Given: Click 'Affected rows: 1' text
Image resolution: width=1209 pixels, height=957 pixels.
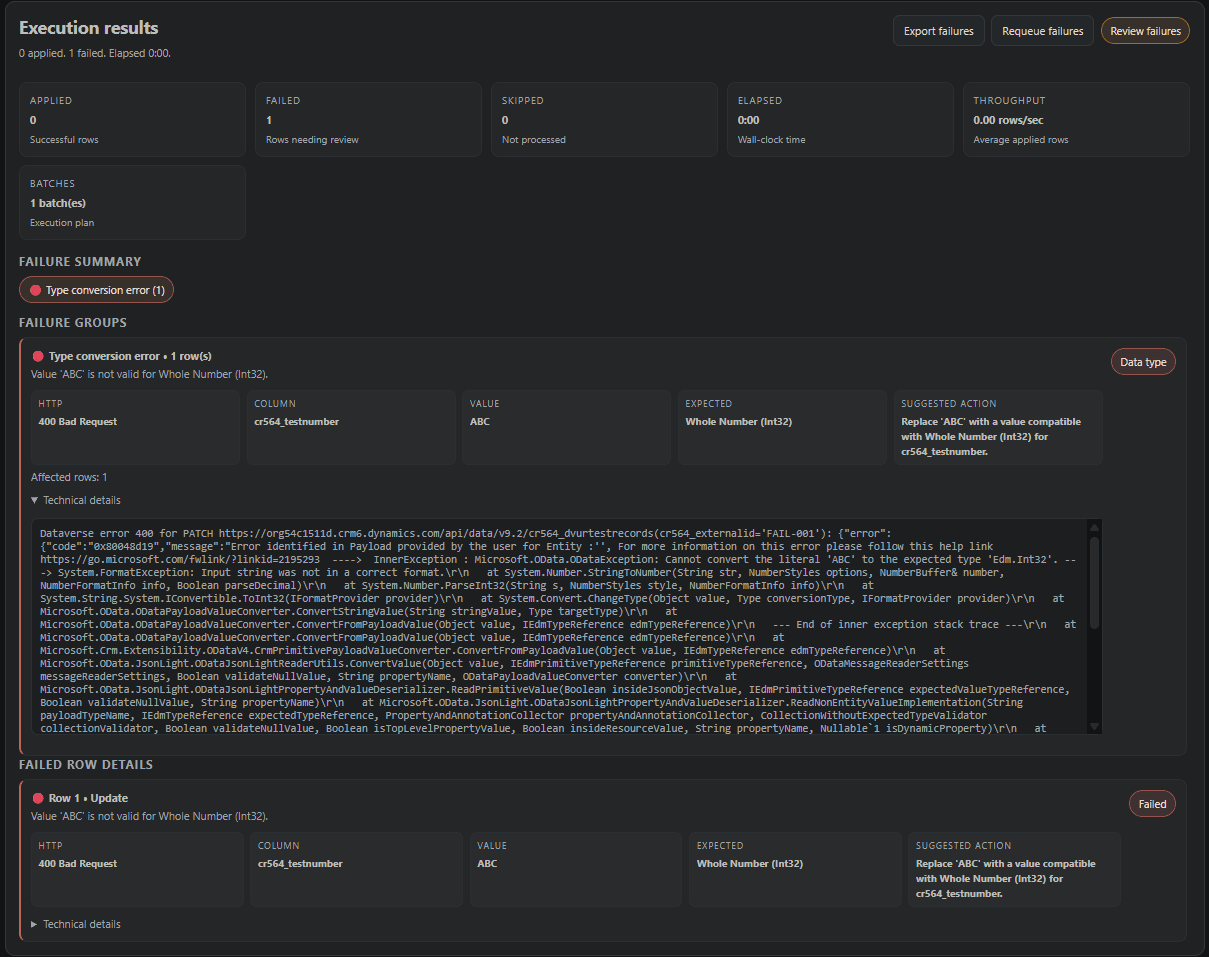Looking at the screenshot, I should pos(69,478).
